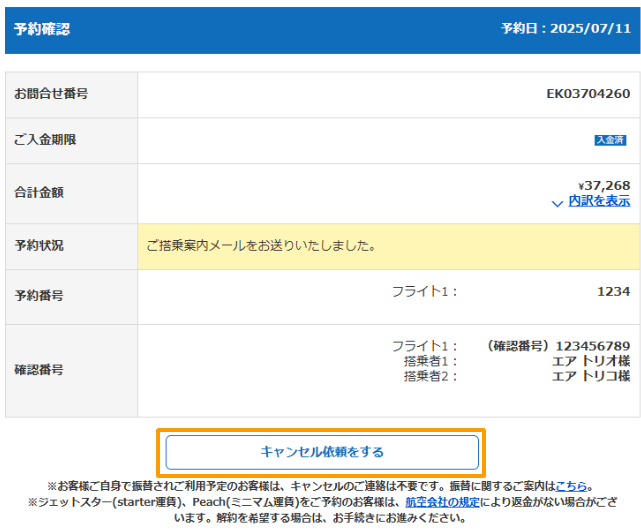Click the 予約日 2025/07/11 date text

pyautogui.click(x=565, y=29)
